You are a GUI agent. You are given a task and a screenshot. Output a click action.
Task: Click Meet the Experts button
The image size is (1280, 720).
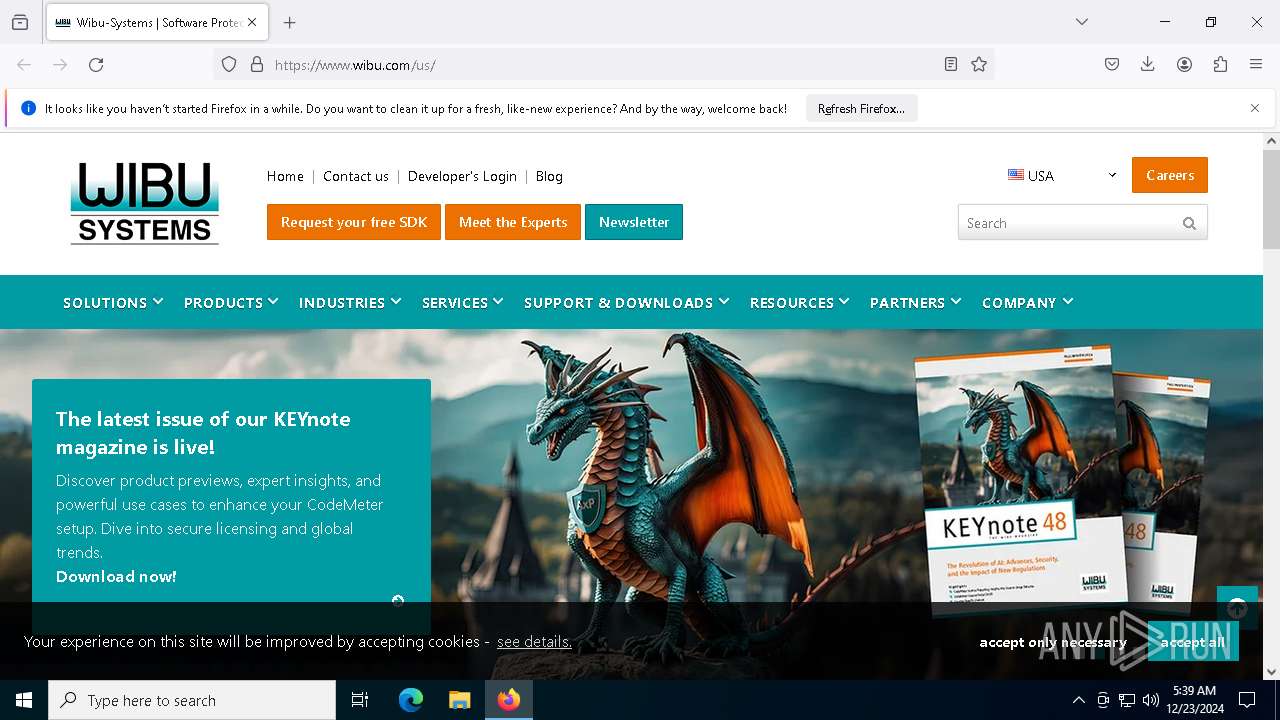[513, 222]
